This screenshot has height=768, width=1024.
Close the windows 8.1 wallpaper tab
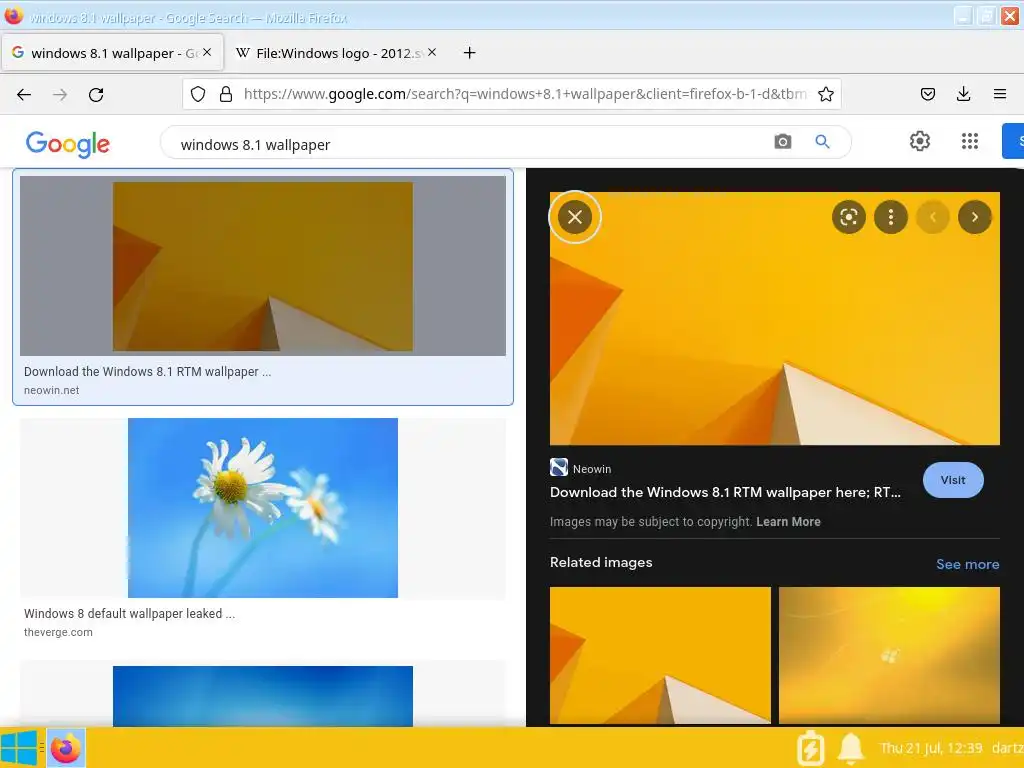tap(207, 52)
